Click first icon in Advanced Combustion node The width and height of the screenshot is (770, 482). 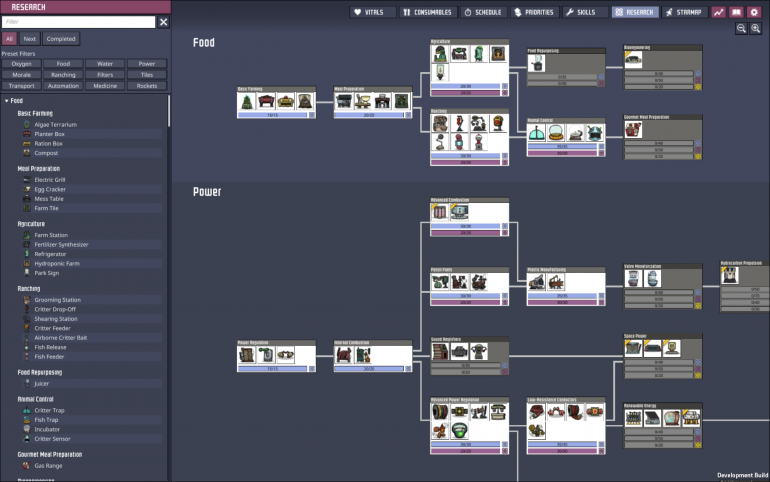[x=440, y=212]
